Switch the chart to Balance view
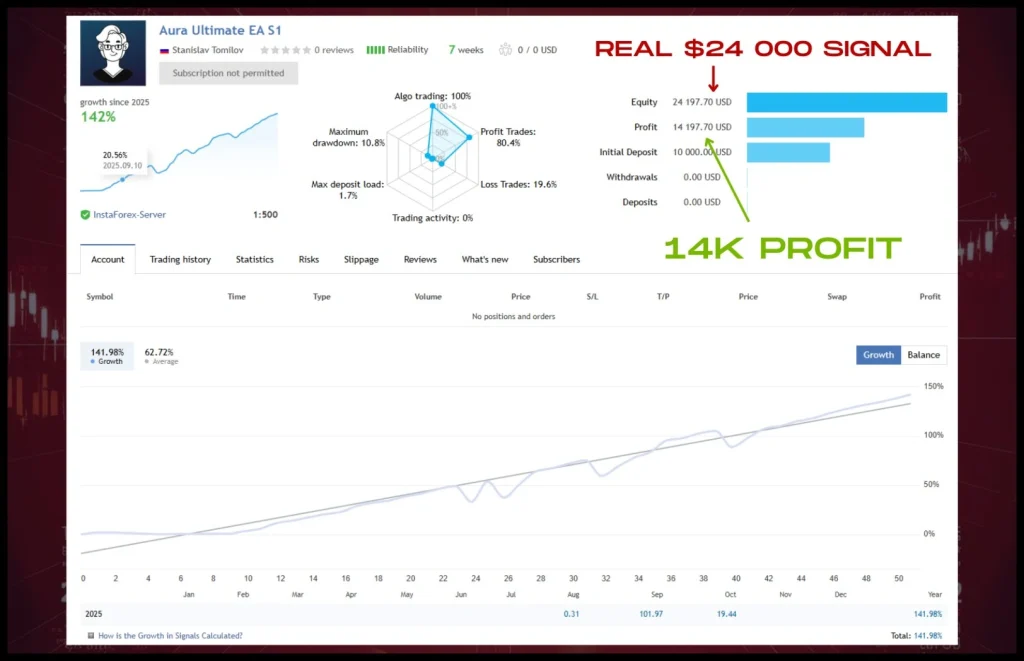The image size is (1024, 661). tap(923, 355)
